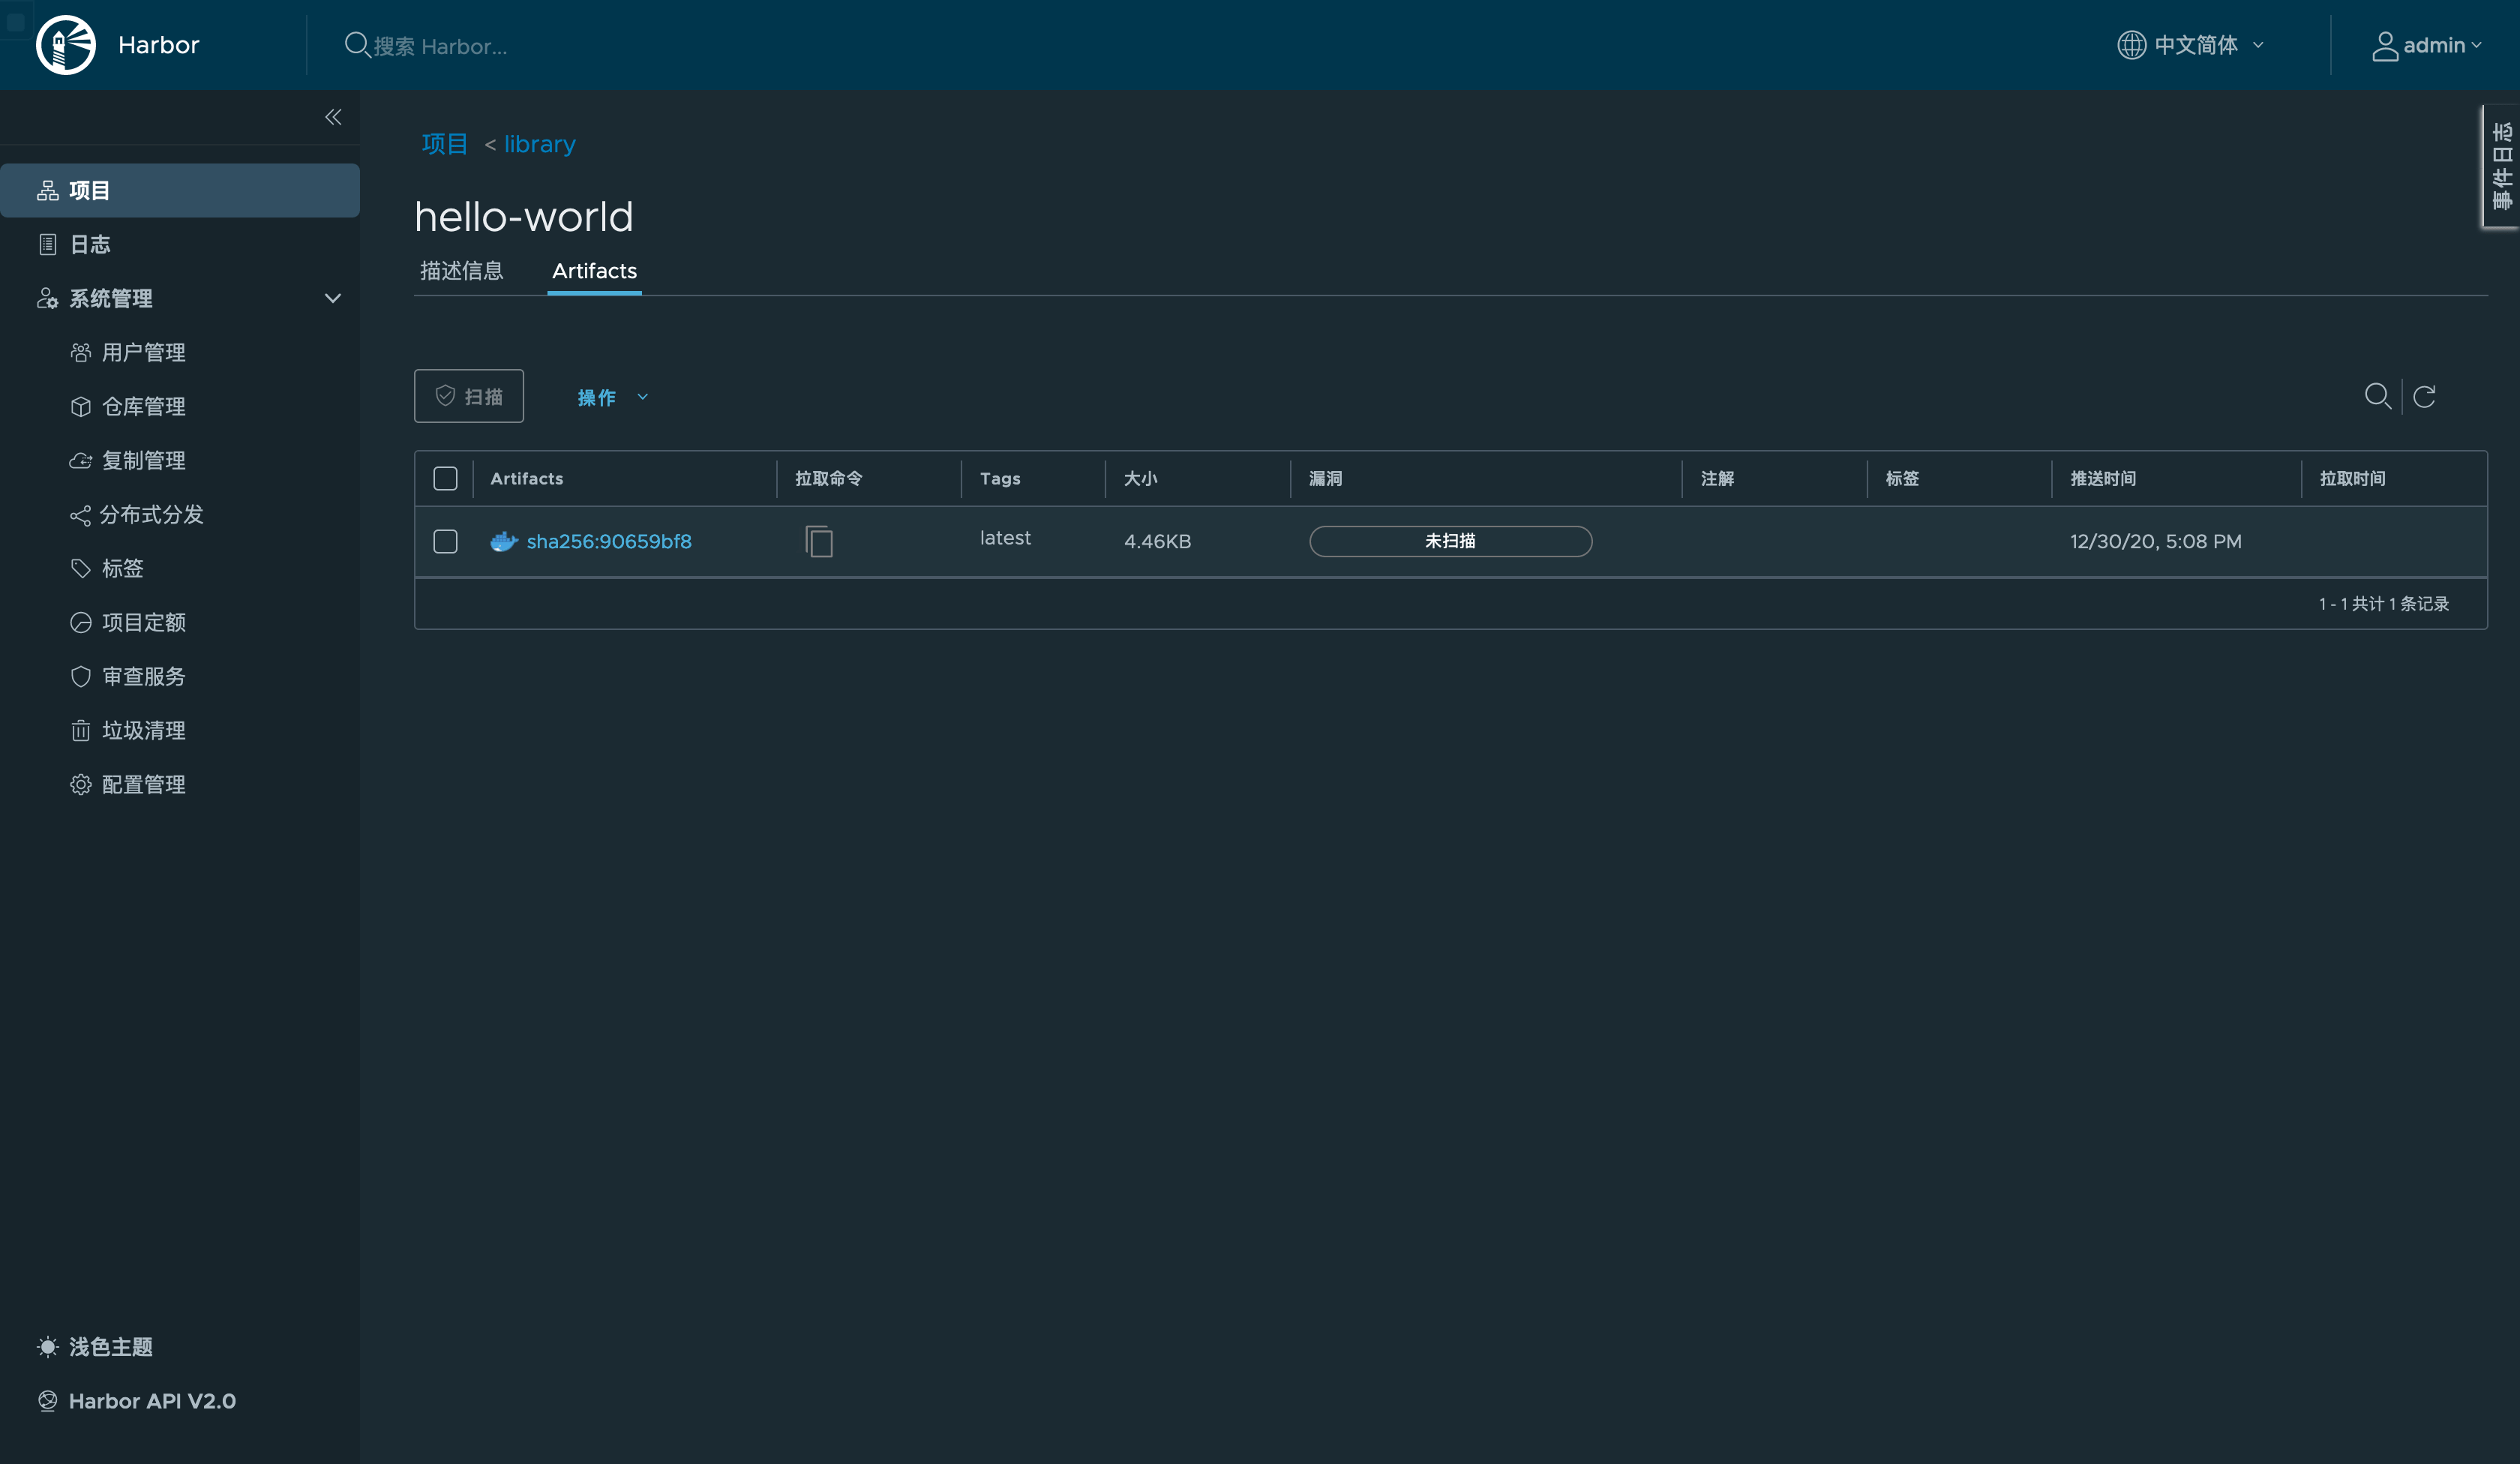Collapse the 系统管理 section chevron
Viewport: 2520px width, 1464px height.
coord(333,298)
